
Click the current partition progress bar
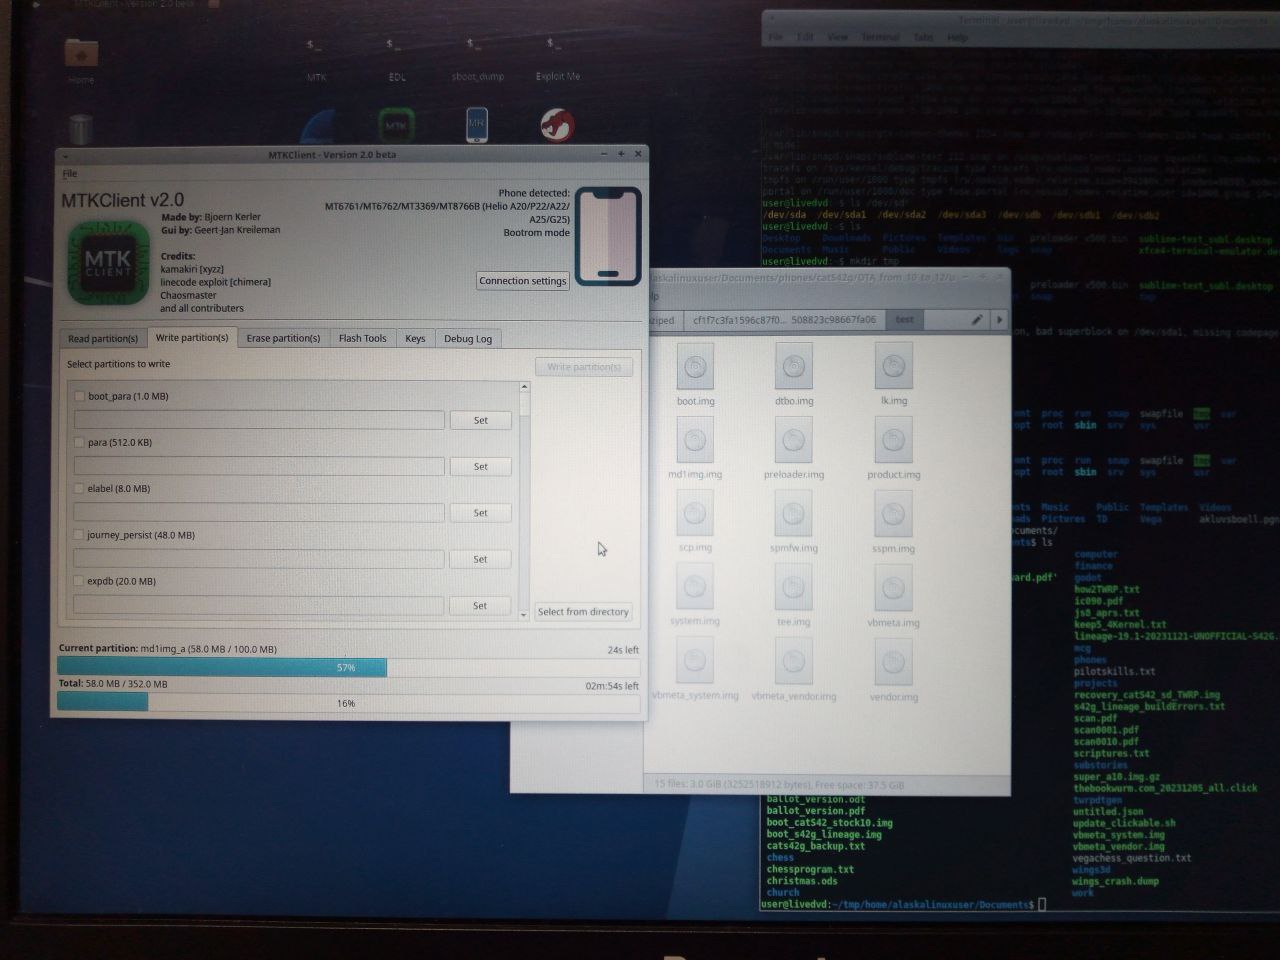point(348,667)
